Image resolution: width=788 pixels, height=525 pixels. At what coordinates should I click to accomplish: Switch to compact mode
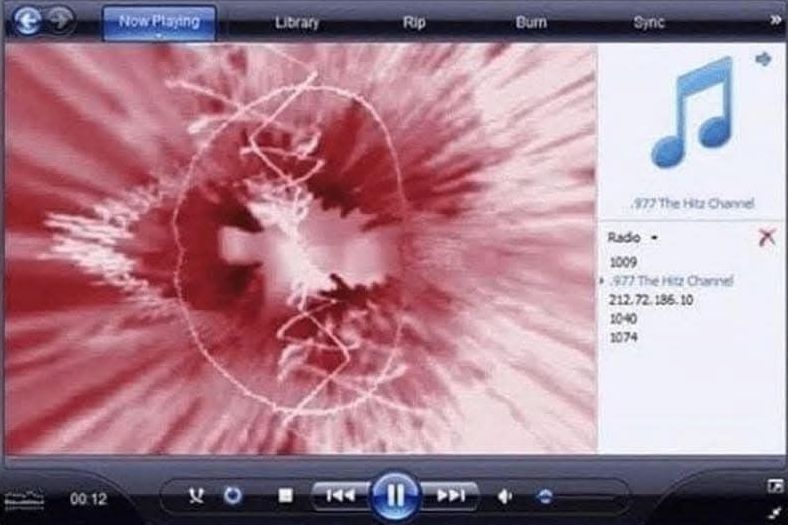[x=775, y=512]
